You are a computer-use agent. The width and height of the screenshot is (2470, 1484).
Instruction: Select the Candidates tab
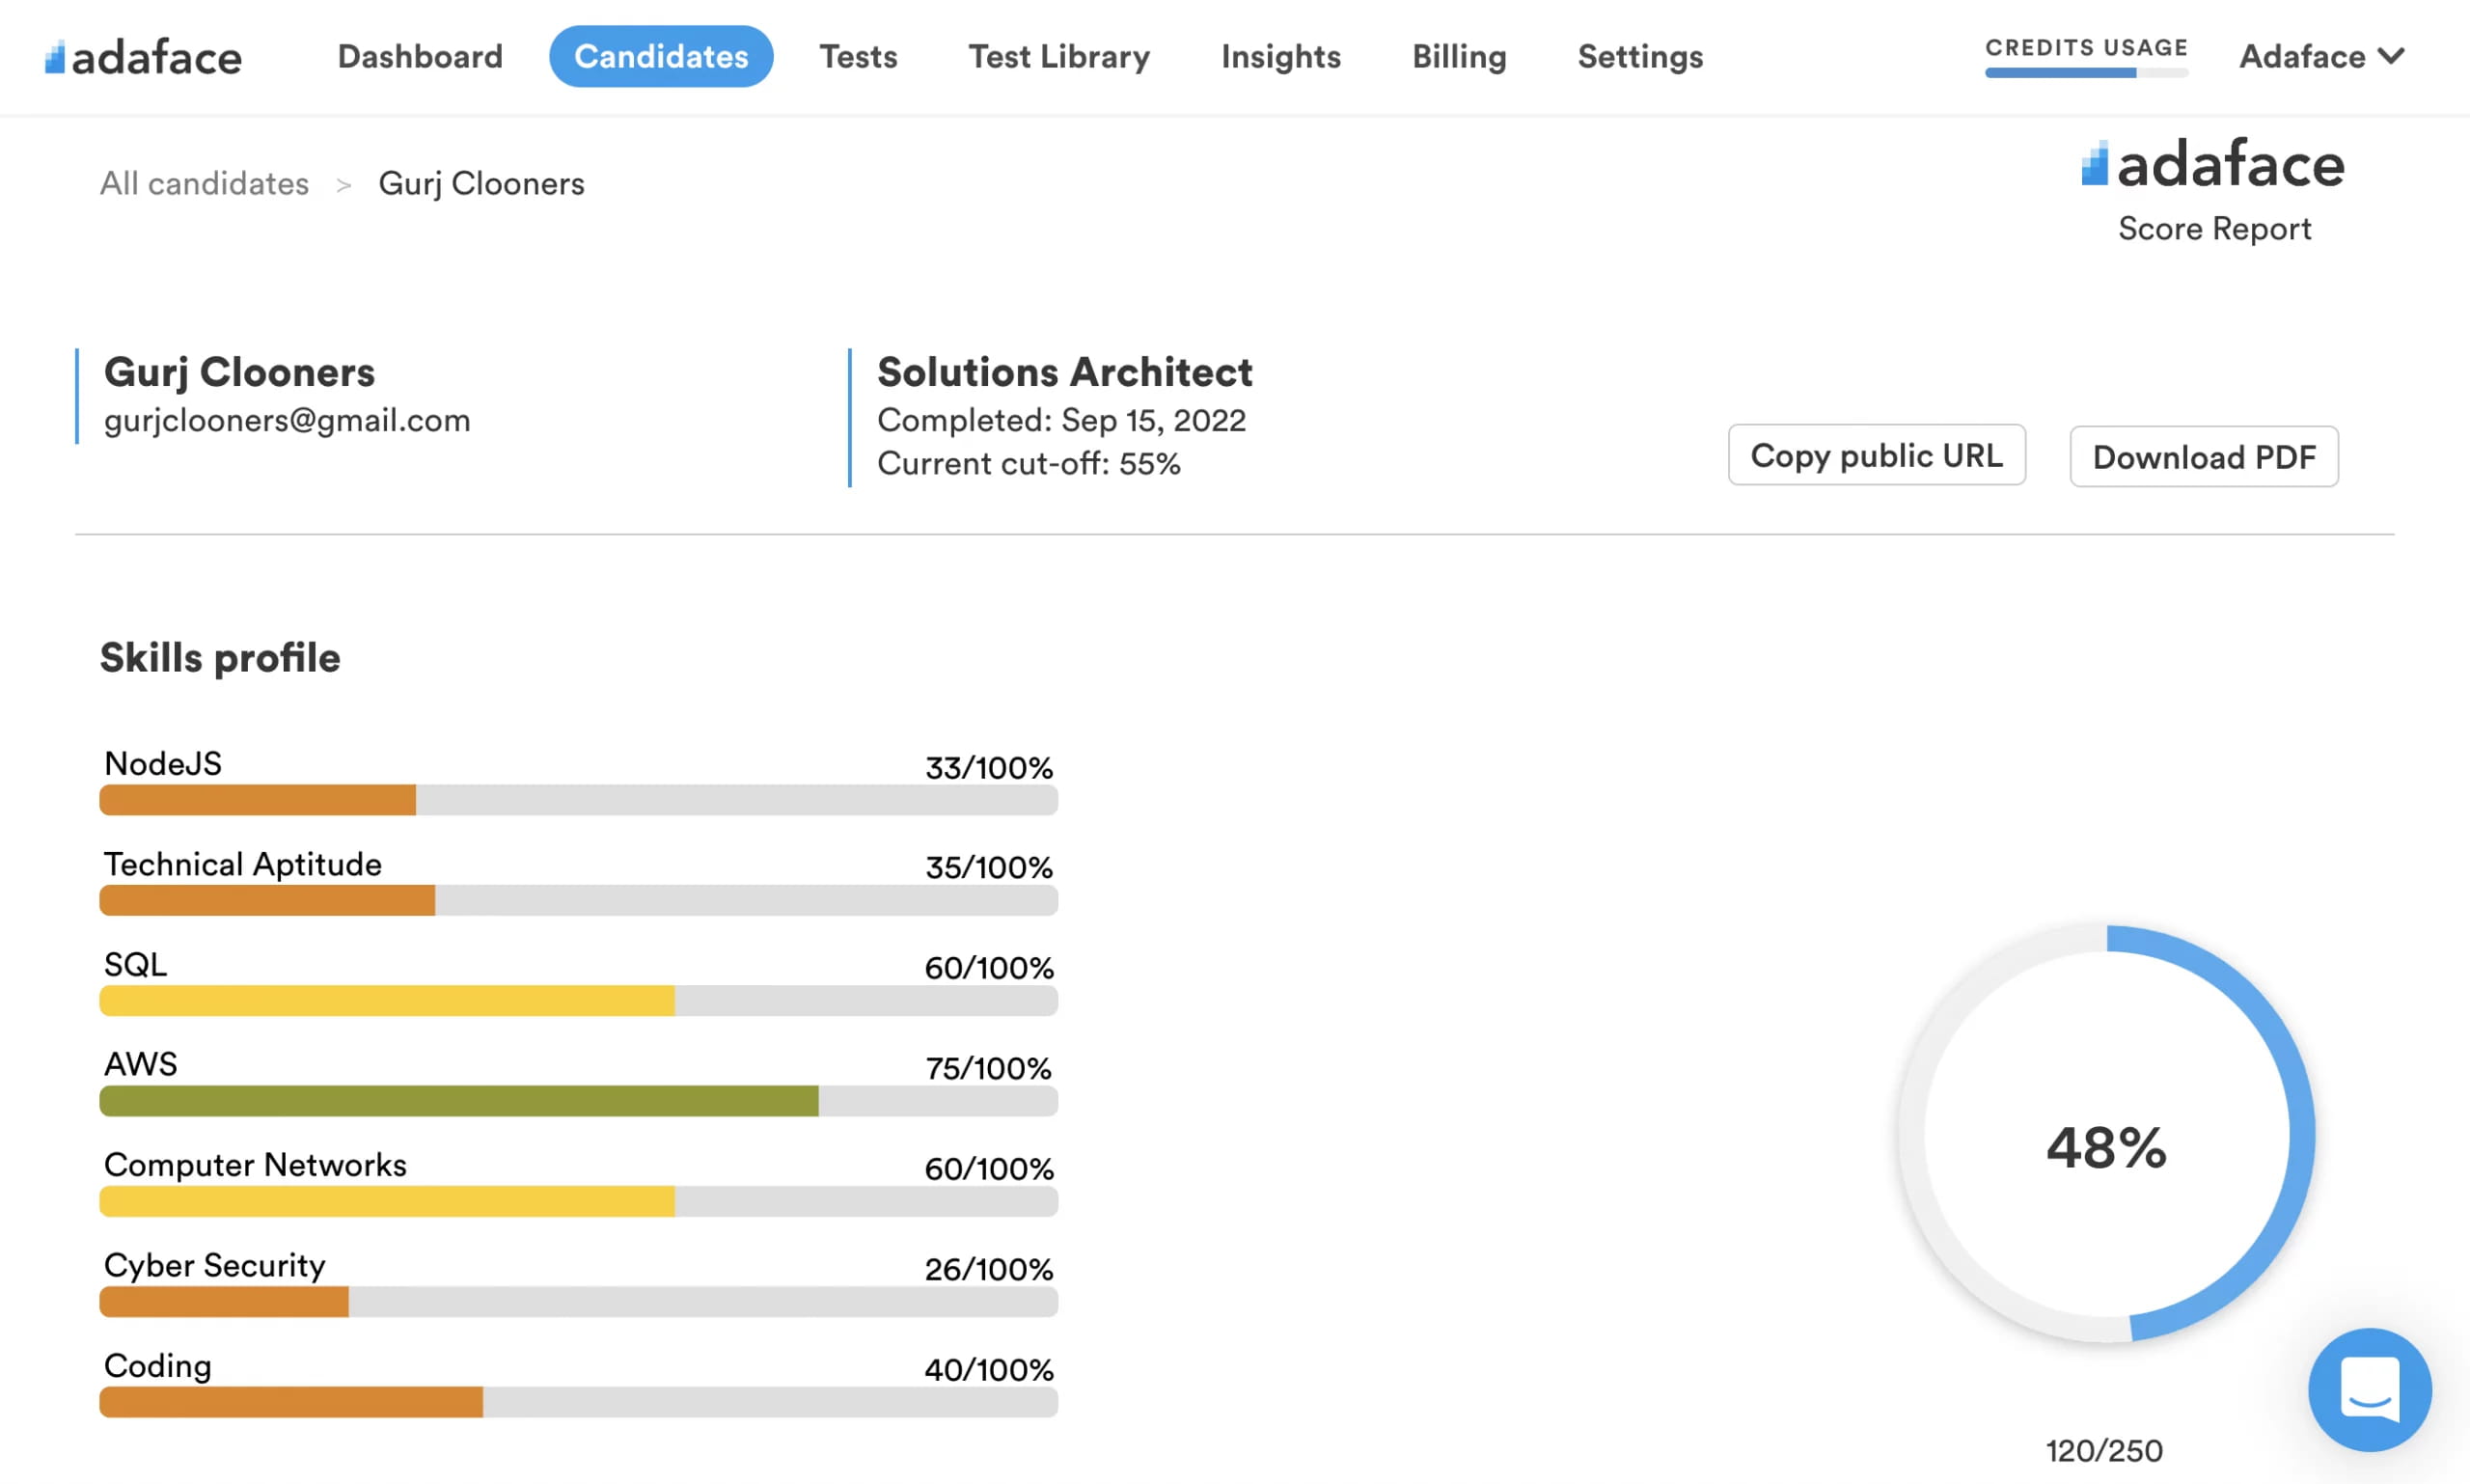[660, 57]
